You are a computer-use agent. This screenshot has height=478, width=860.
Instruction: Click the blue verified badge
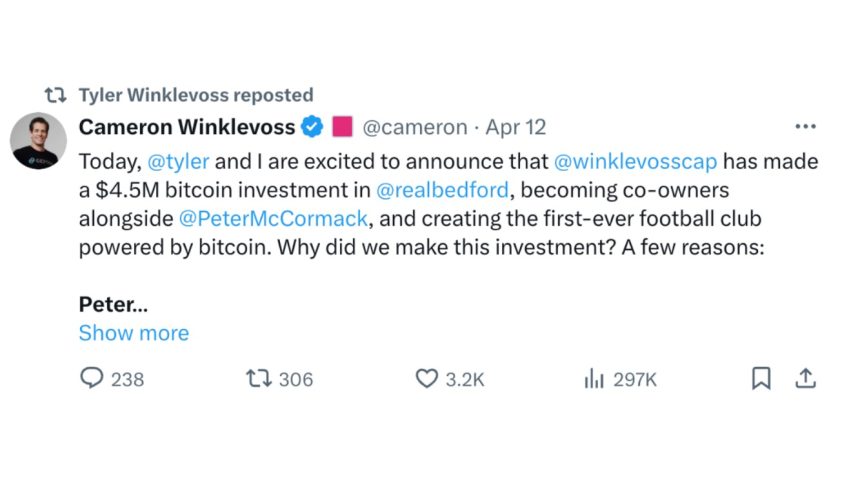click(x=312, y=127)
